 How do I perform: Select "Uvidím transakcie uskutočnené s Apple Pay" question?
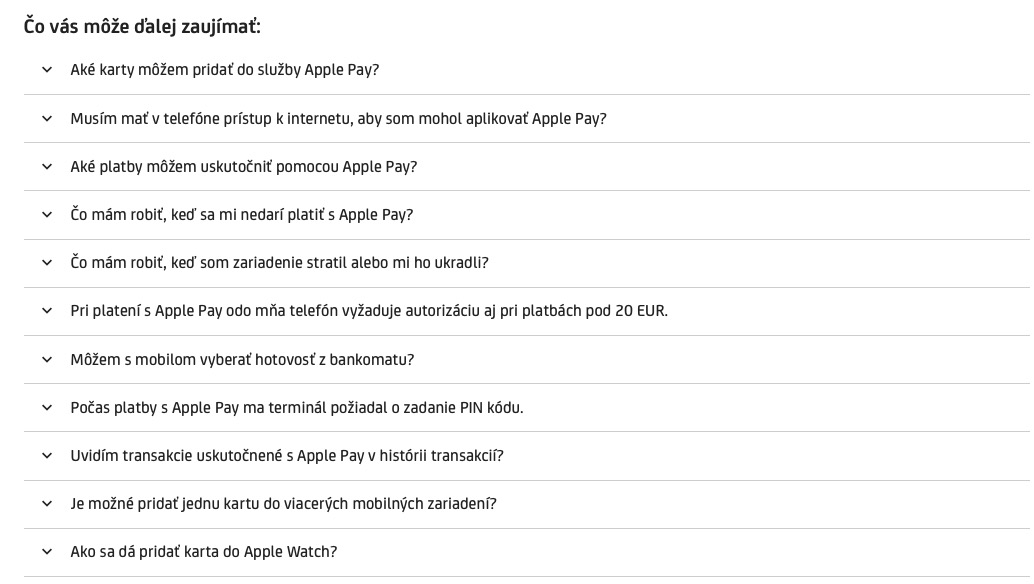[x=287, y=455]
